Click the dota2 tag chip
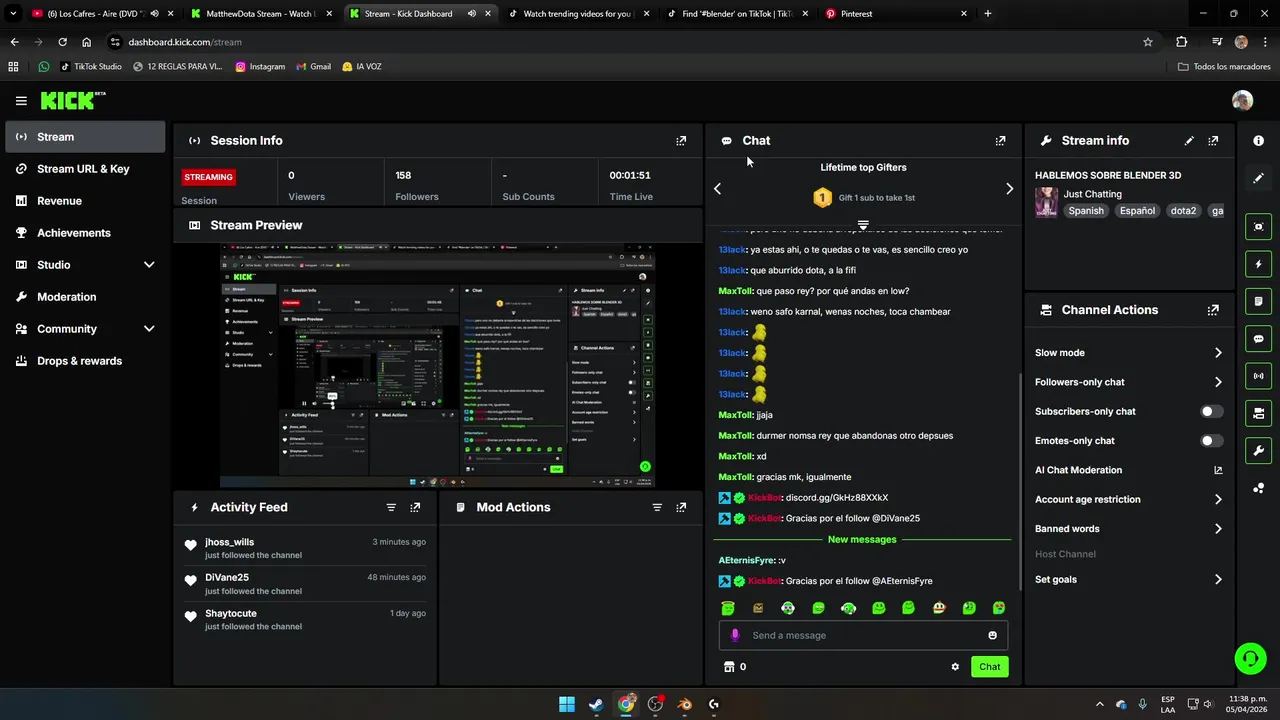The height and width of the screenshot is (720, 1280). pos(1183,211)
